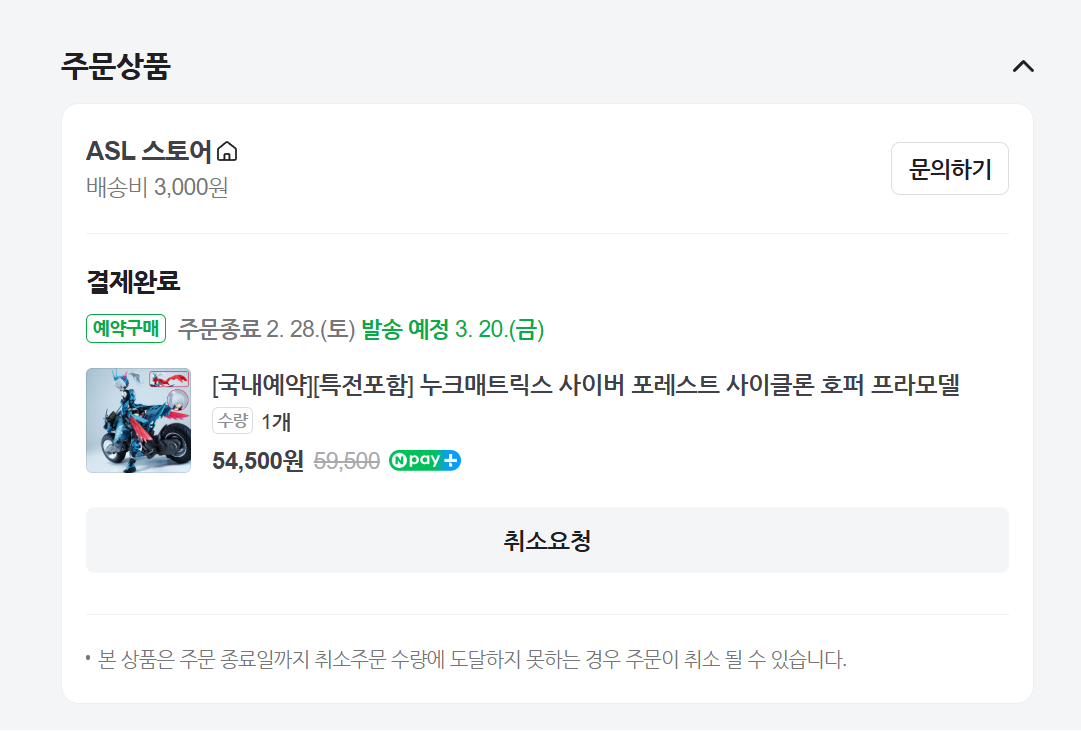Click the 배송비 3,000원 shipping fee text
The image size is (1081, 731).
click(157, 187)
